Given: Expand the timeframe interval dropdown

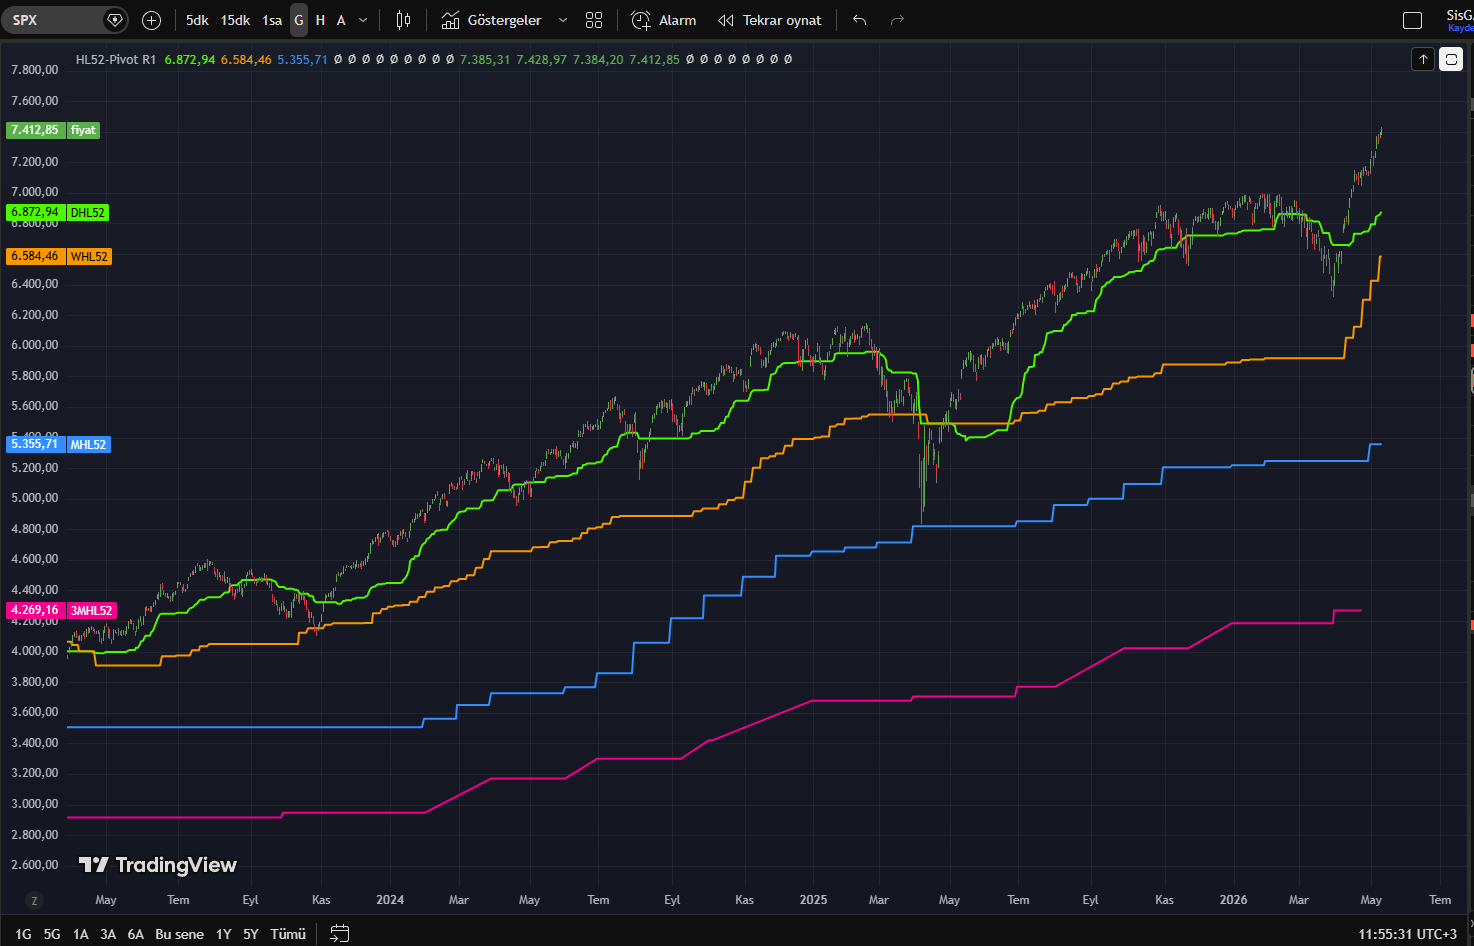Looking at the screenshot, I should [x=363, y=20].
